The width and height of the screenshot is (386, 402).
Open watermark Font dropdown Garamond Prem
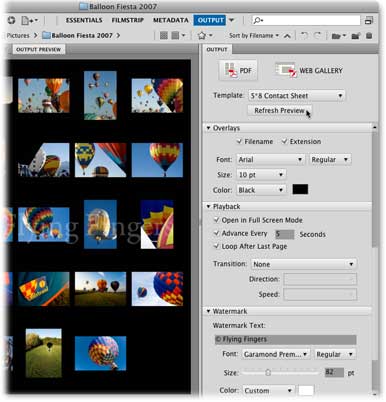[x=276, y=354]
